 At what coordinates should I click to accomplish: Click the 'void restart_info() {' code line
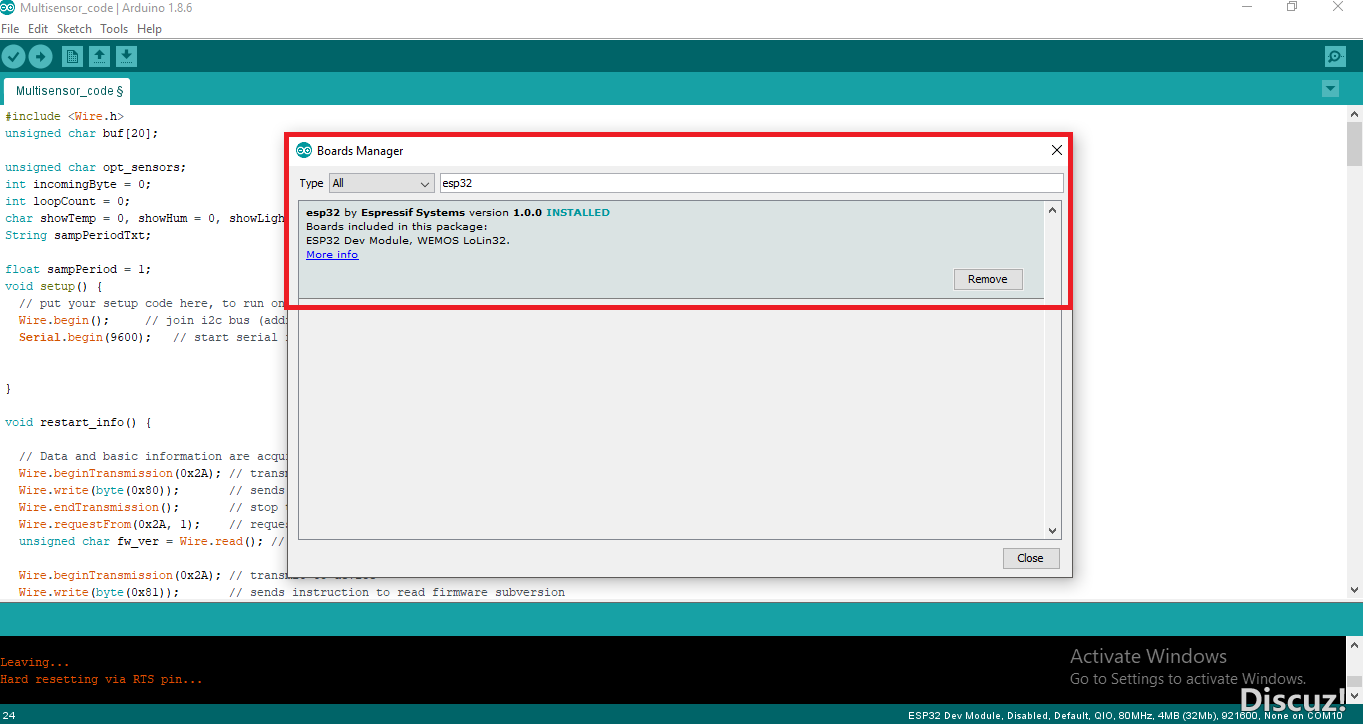point(78,422)
